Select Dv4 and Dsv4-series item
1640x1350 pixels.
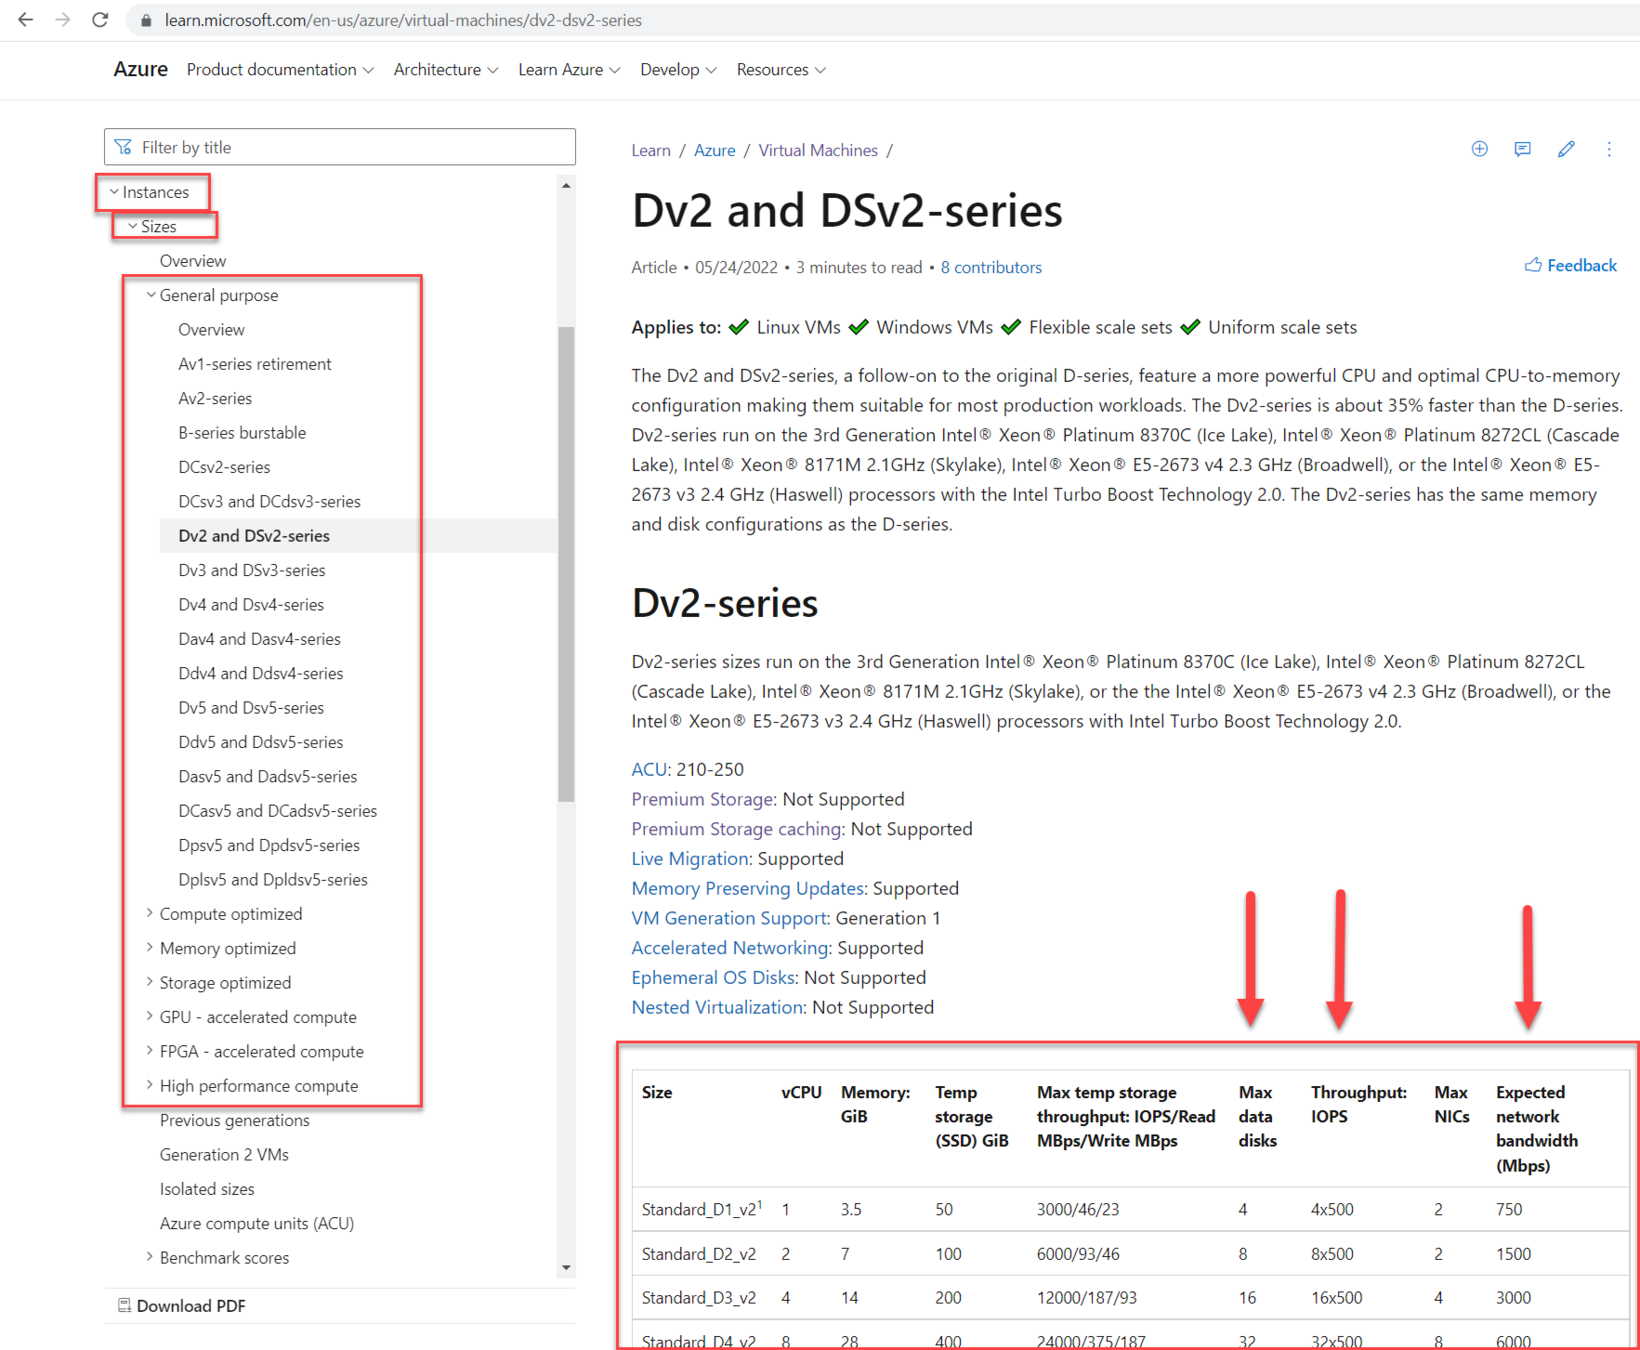pos(251,604)
